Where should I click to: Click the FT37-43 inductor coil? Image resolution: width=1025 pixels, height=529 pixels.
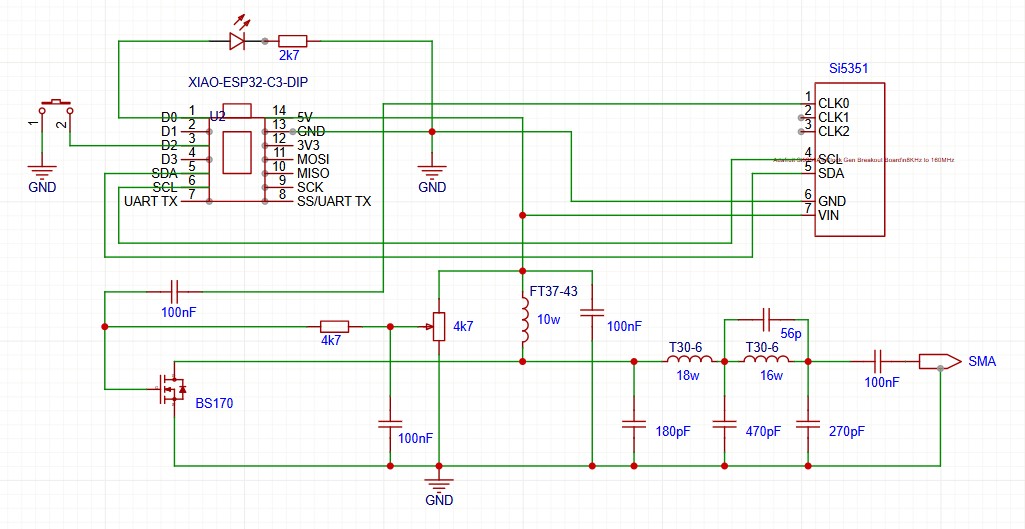pos(522,320)
